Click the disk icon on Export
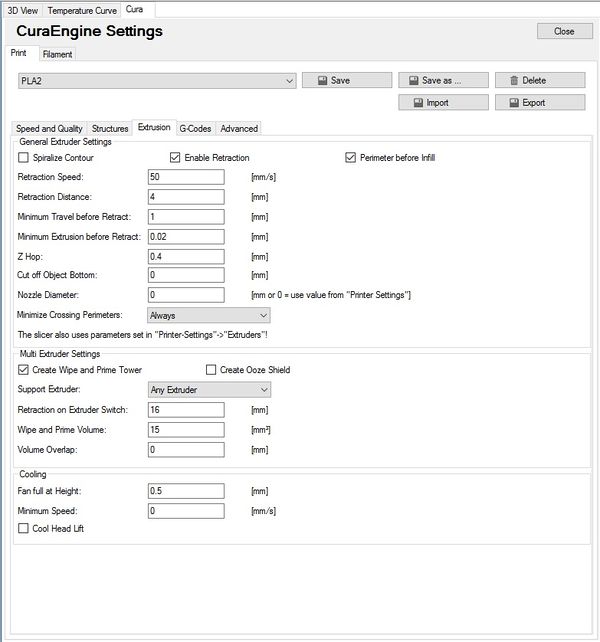This screenshot has width=600, height=642. pos(514,103)
